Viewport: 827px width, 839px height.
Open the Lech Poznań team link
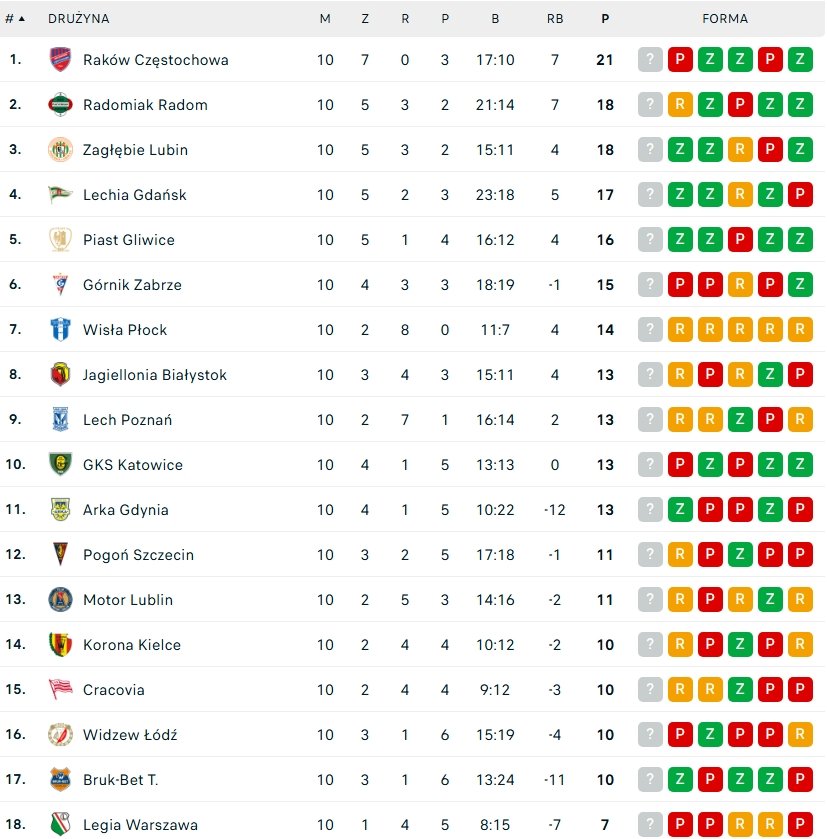(x=127, y=420)
